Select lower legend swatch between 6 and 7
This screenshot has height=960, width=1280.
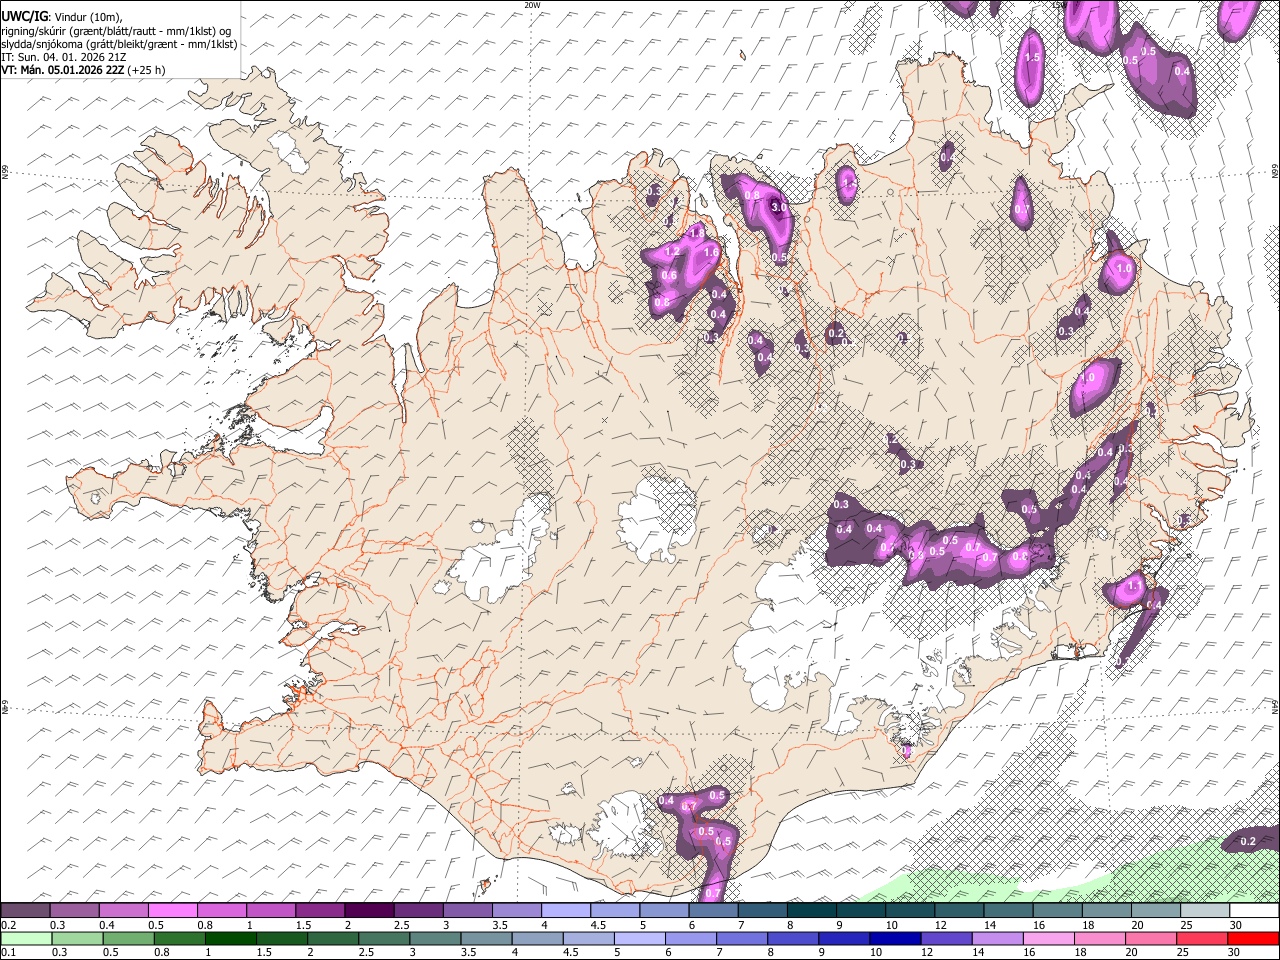point(689,939)
